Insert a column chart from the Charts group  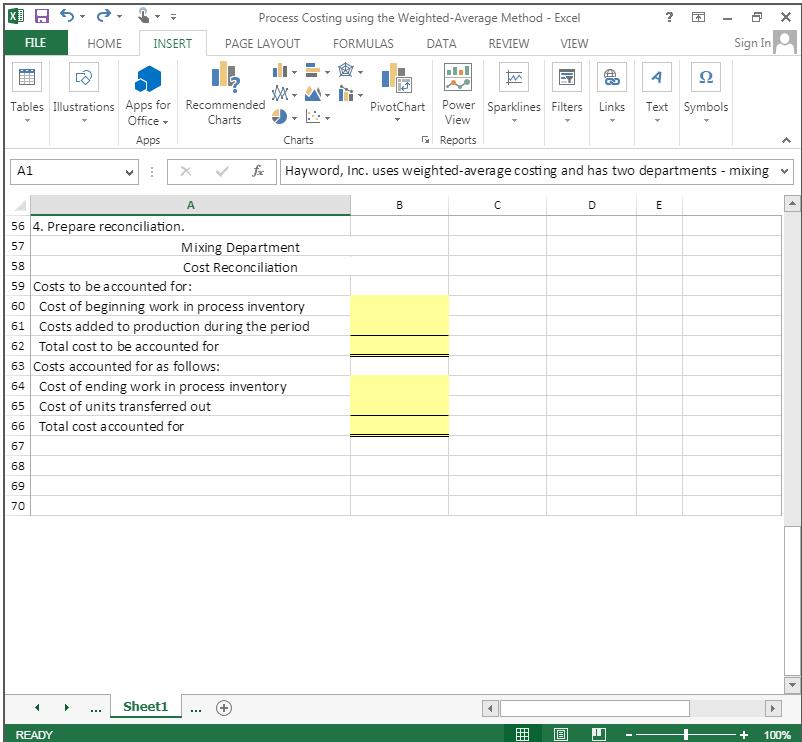(x=279, y=70)
